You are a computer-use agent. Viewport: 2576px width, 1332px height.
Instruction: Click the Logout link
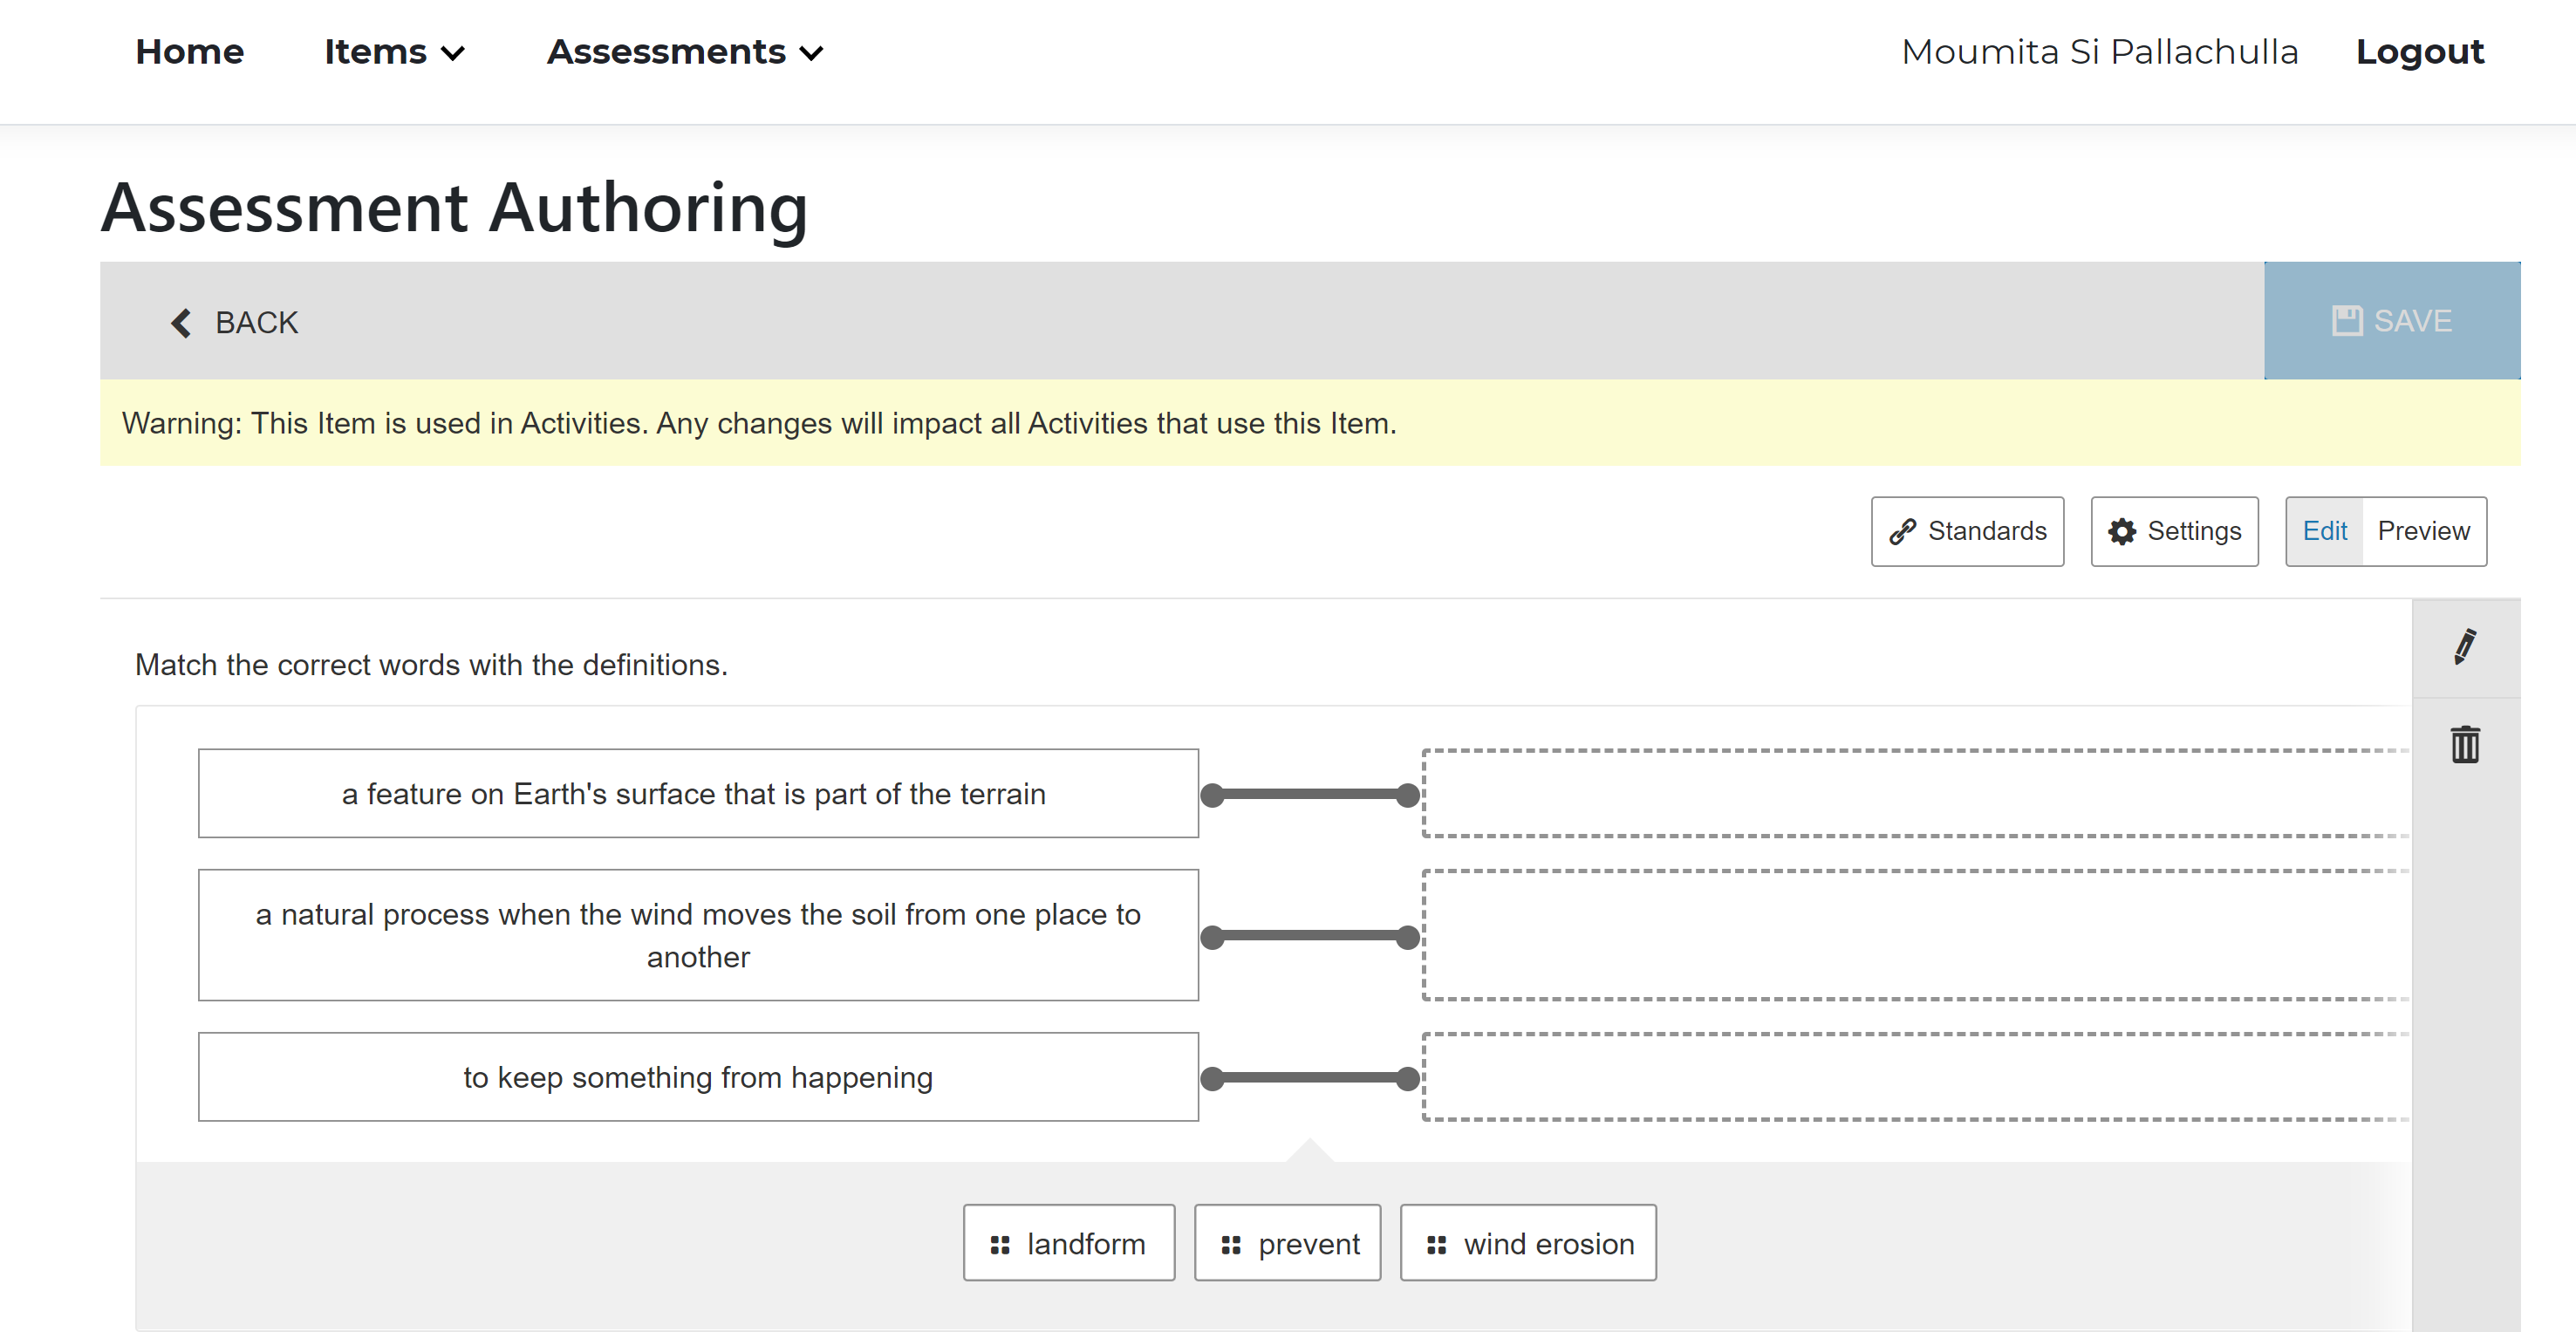2420,52
